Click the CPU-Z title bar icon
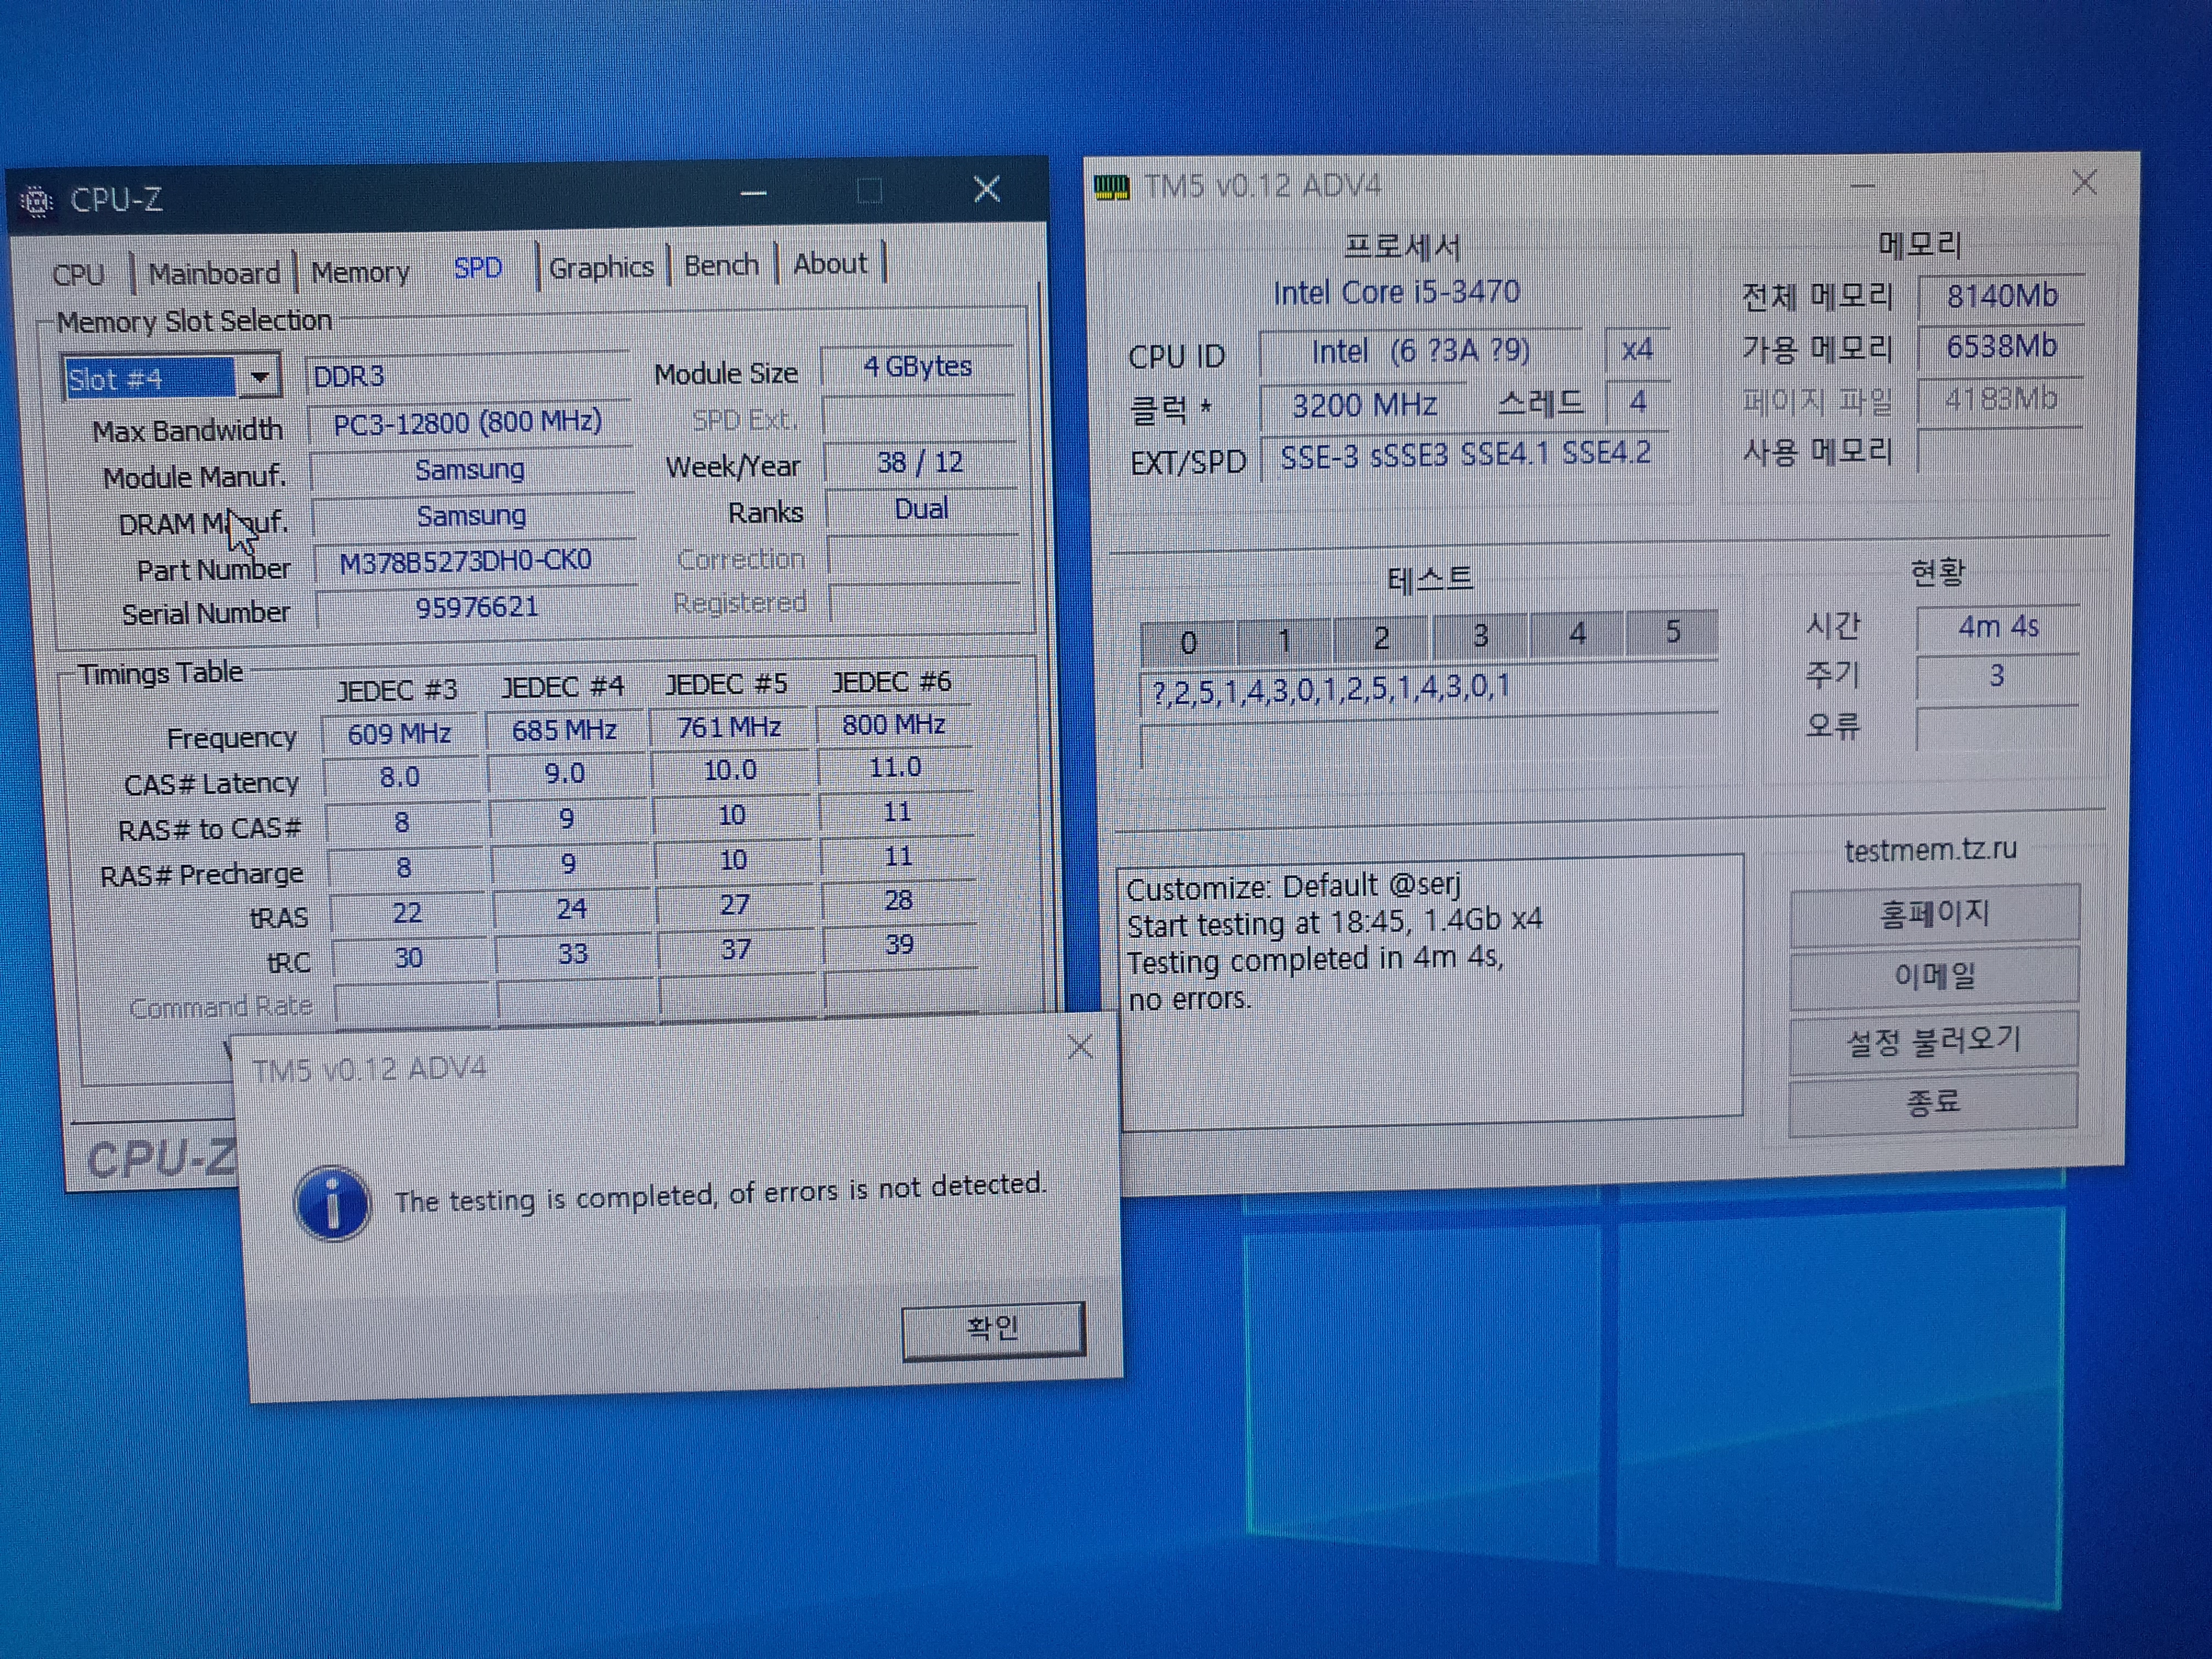The width and height of the screenshot is (2212, 1659). (x=37, y=201)
